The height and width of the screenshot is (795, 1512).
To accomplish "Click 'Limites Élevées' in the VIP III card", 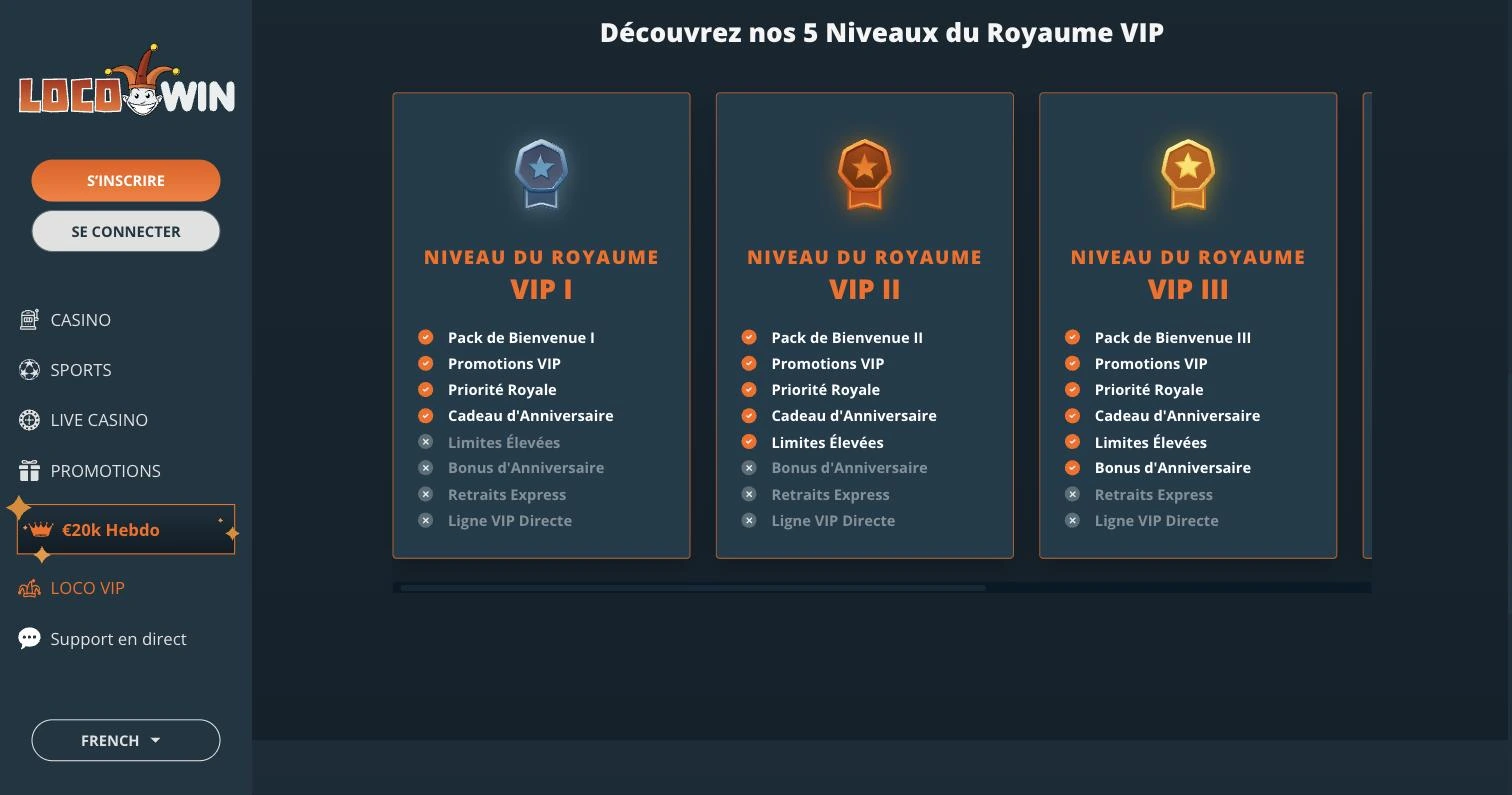I will tap(1151, 442).
